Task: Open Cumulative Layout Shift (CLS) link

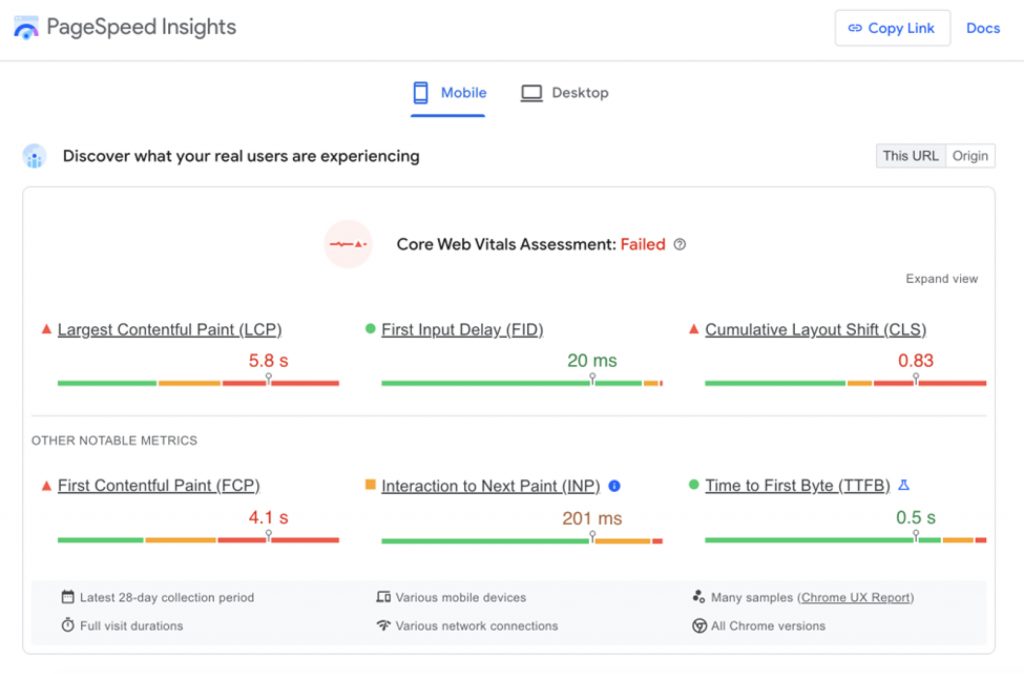Action: 816,330
